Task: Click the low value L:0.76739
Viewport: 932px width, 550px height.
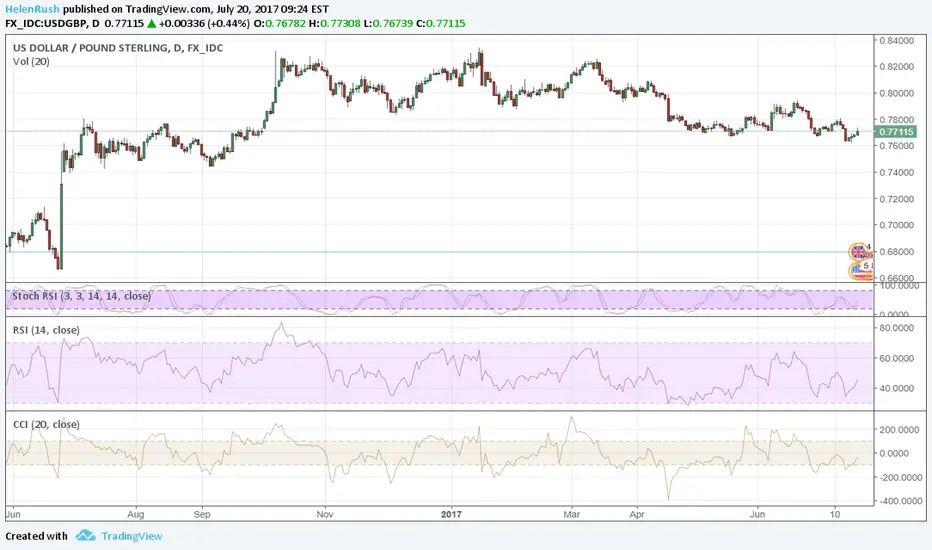Action: tap(389, 24)
